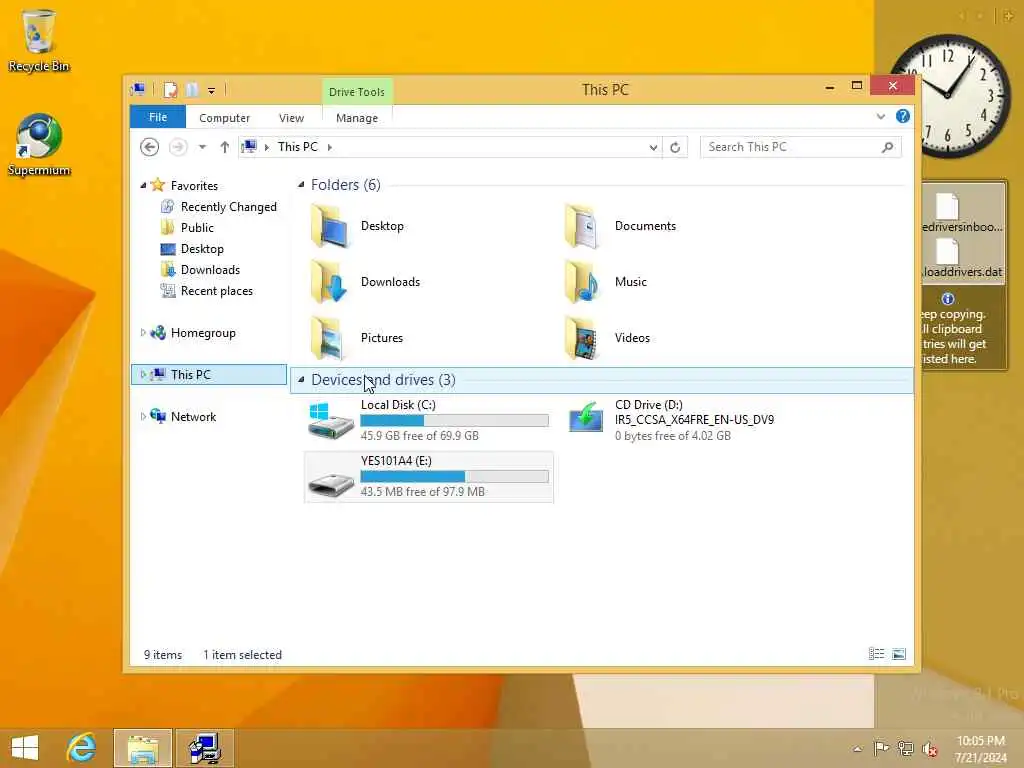Open the taskbar app next to File Explorer
The image size is (1024, 768).
pyautogui.click(x=204, y=748)
